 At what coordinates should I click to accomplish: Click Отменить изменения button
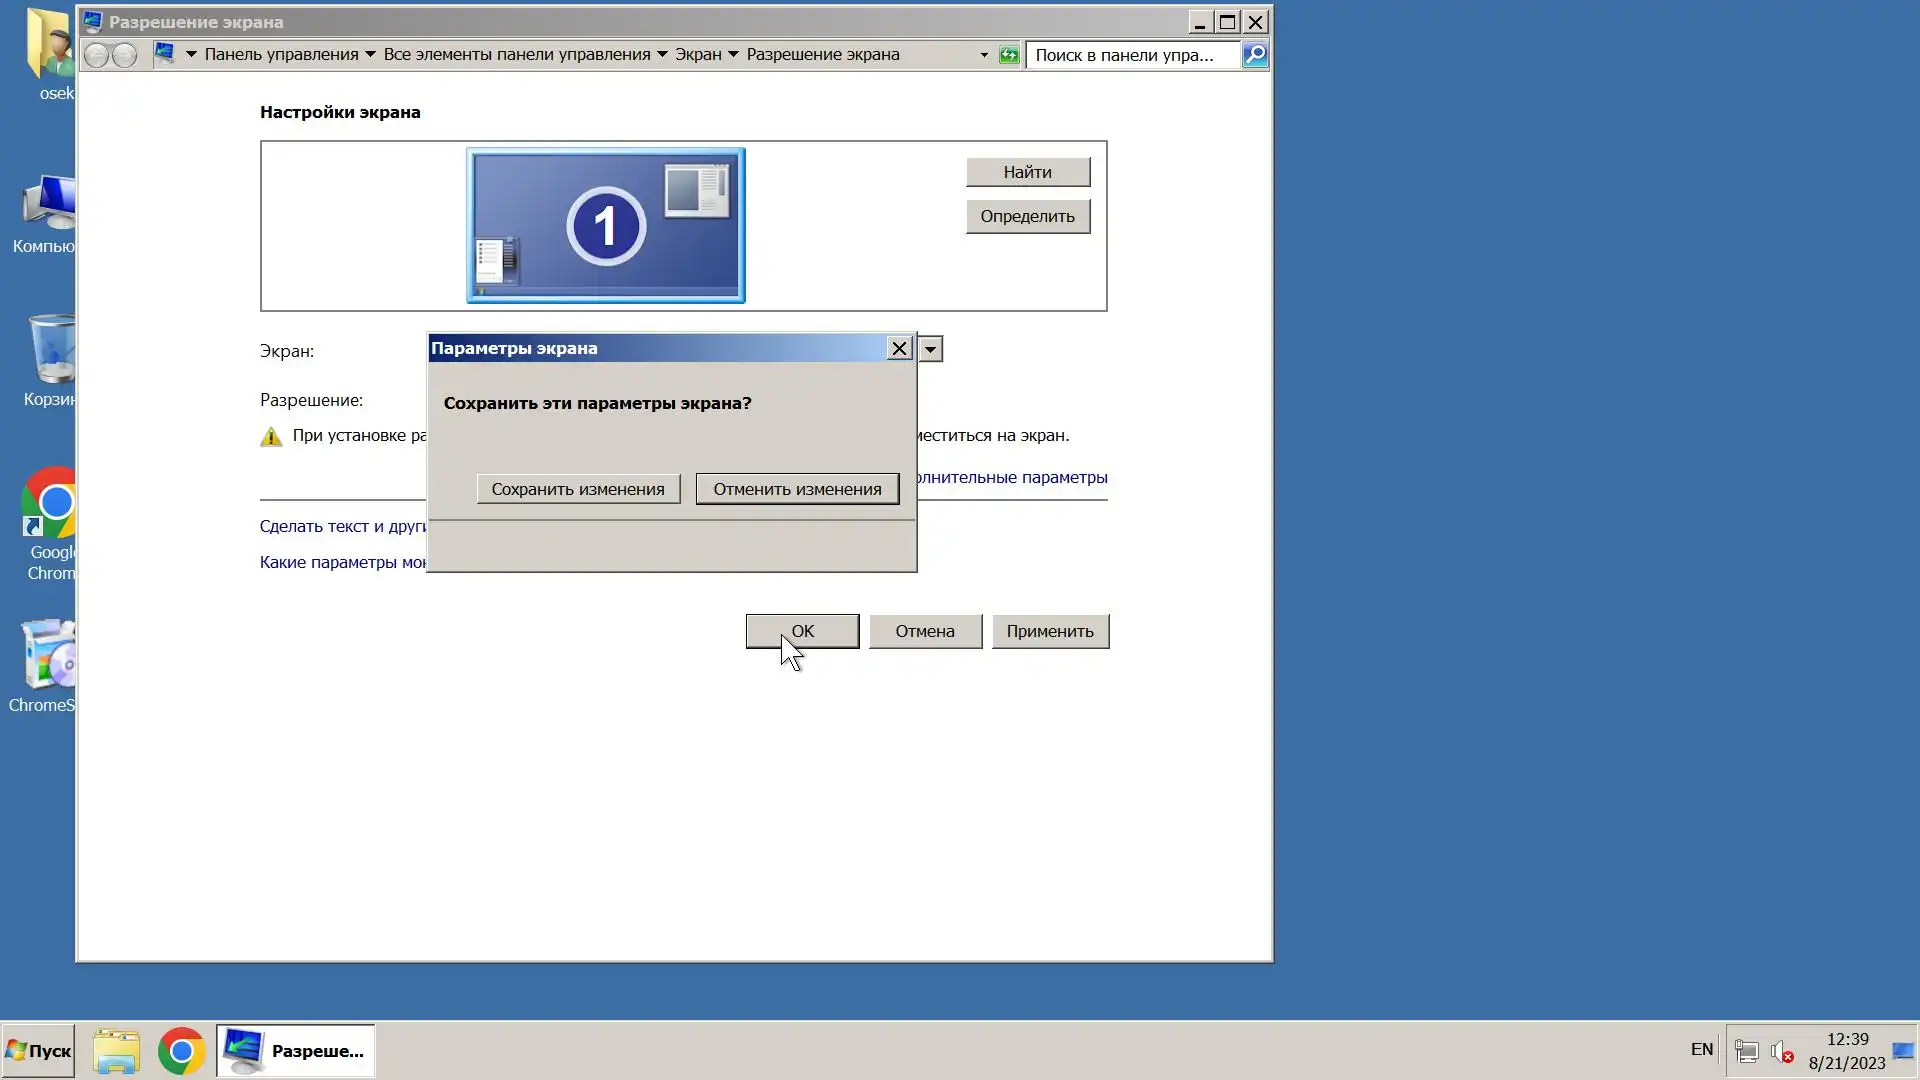click(797, 489)
